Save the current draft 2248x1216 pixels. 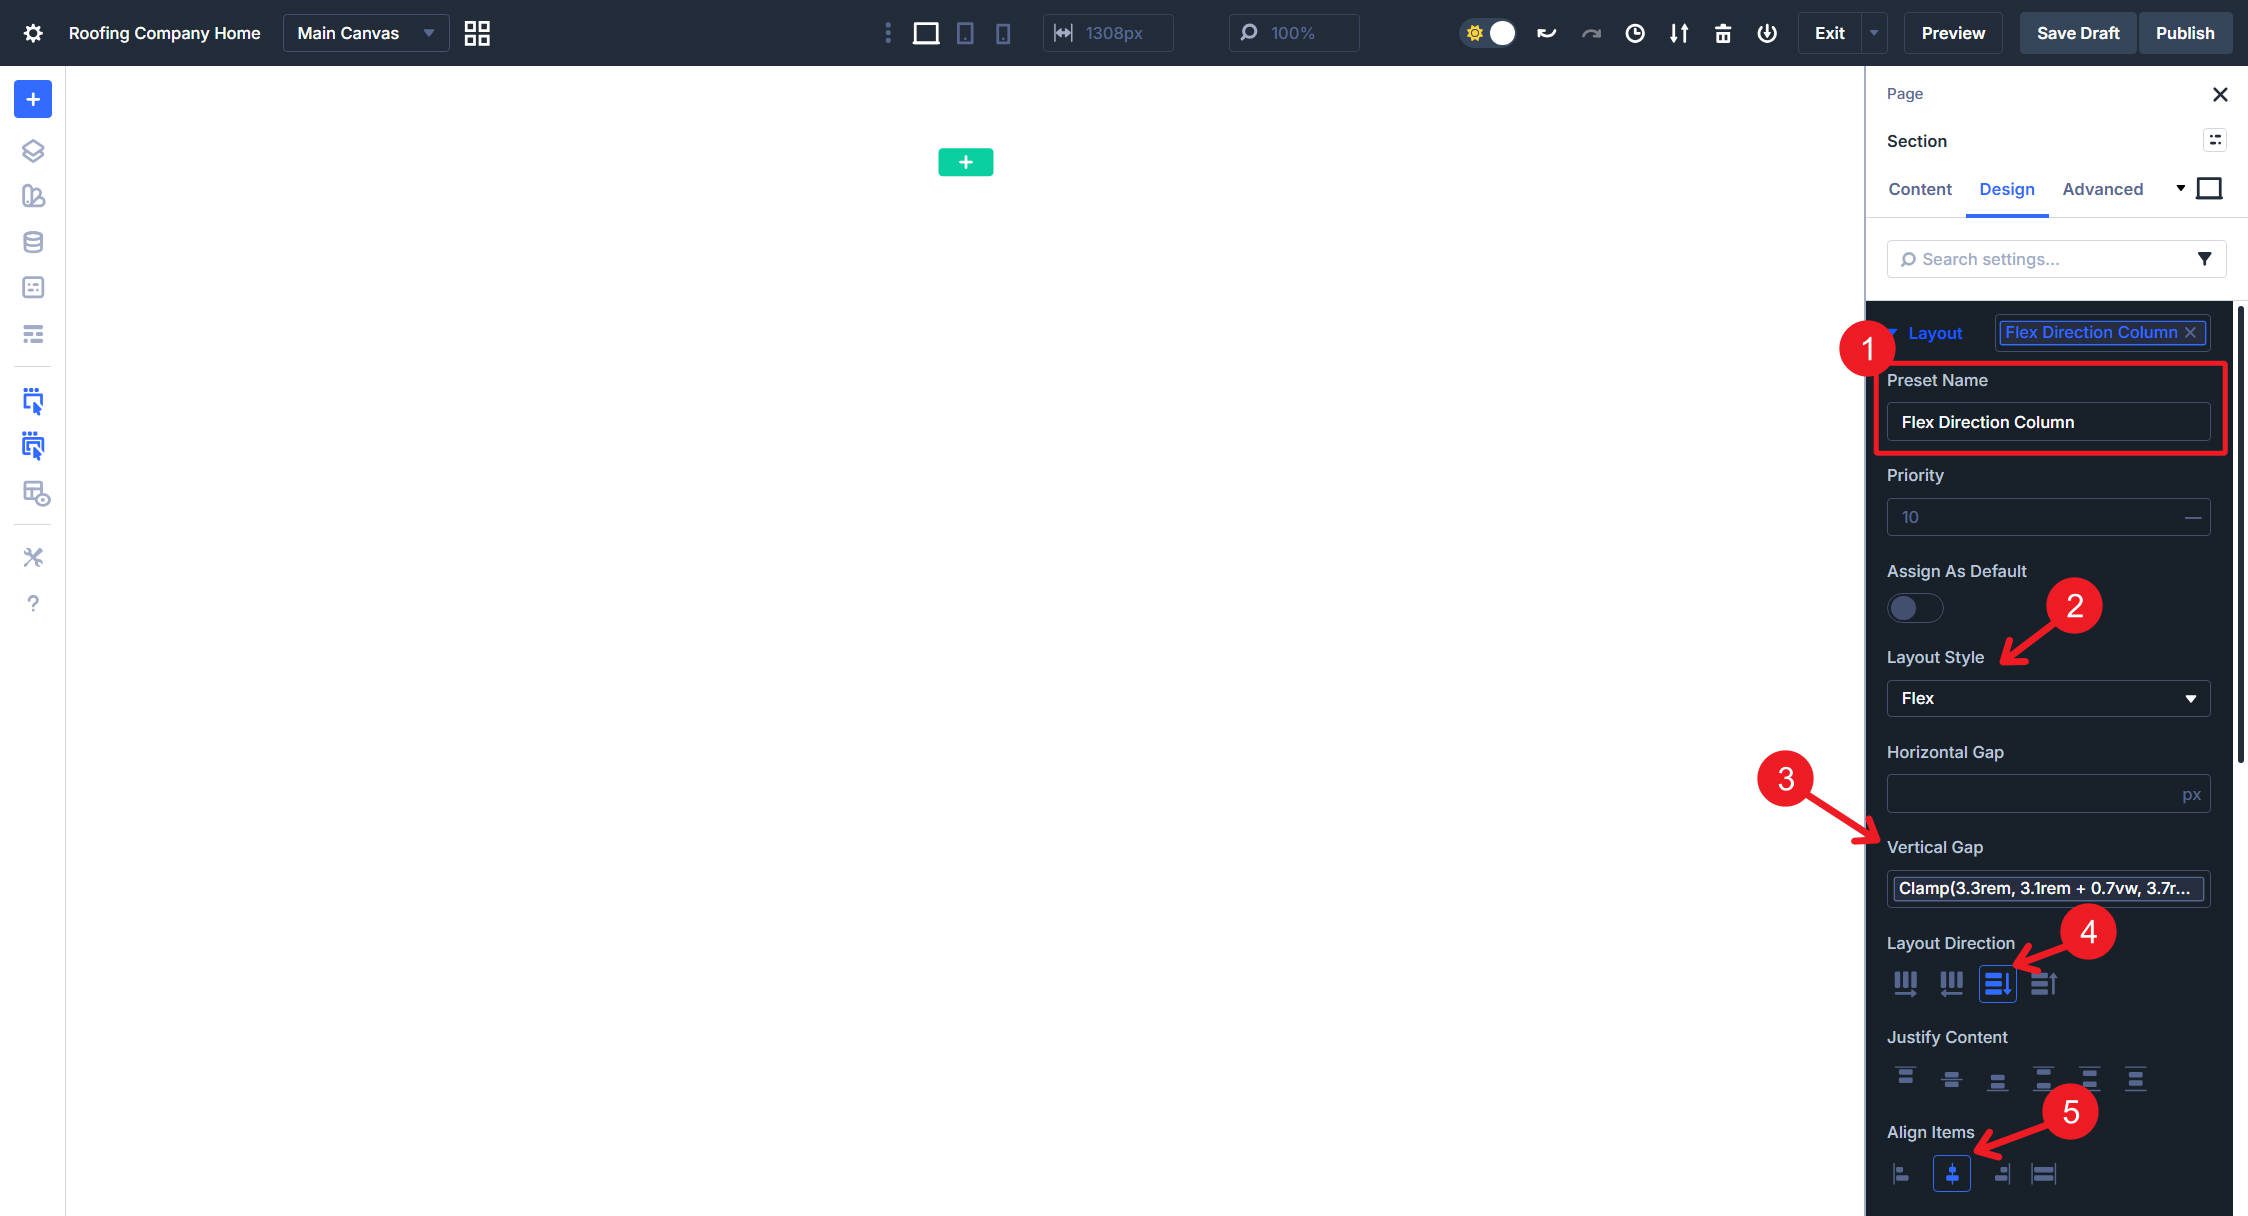click(x=2077, y=33)
